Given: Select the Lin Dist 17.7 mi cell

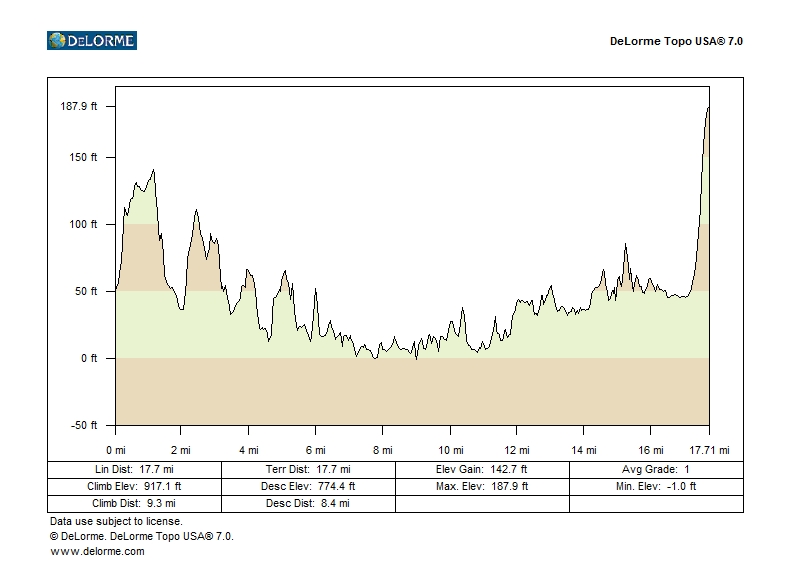Looking at the screenshot, I should pos(134,469).
